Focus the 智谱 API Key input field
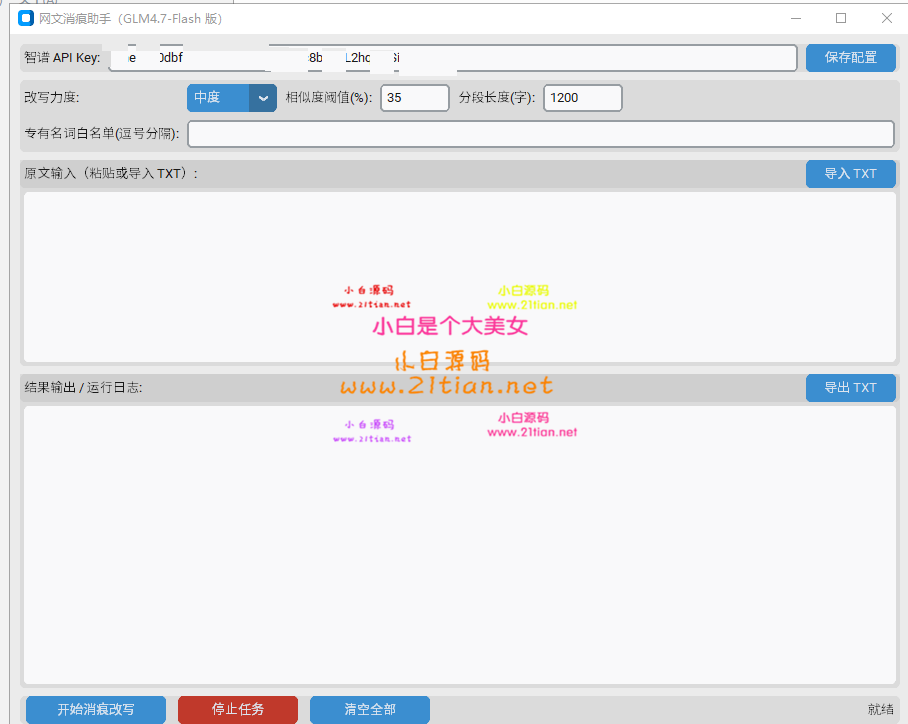 coord(453,58)
